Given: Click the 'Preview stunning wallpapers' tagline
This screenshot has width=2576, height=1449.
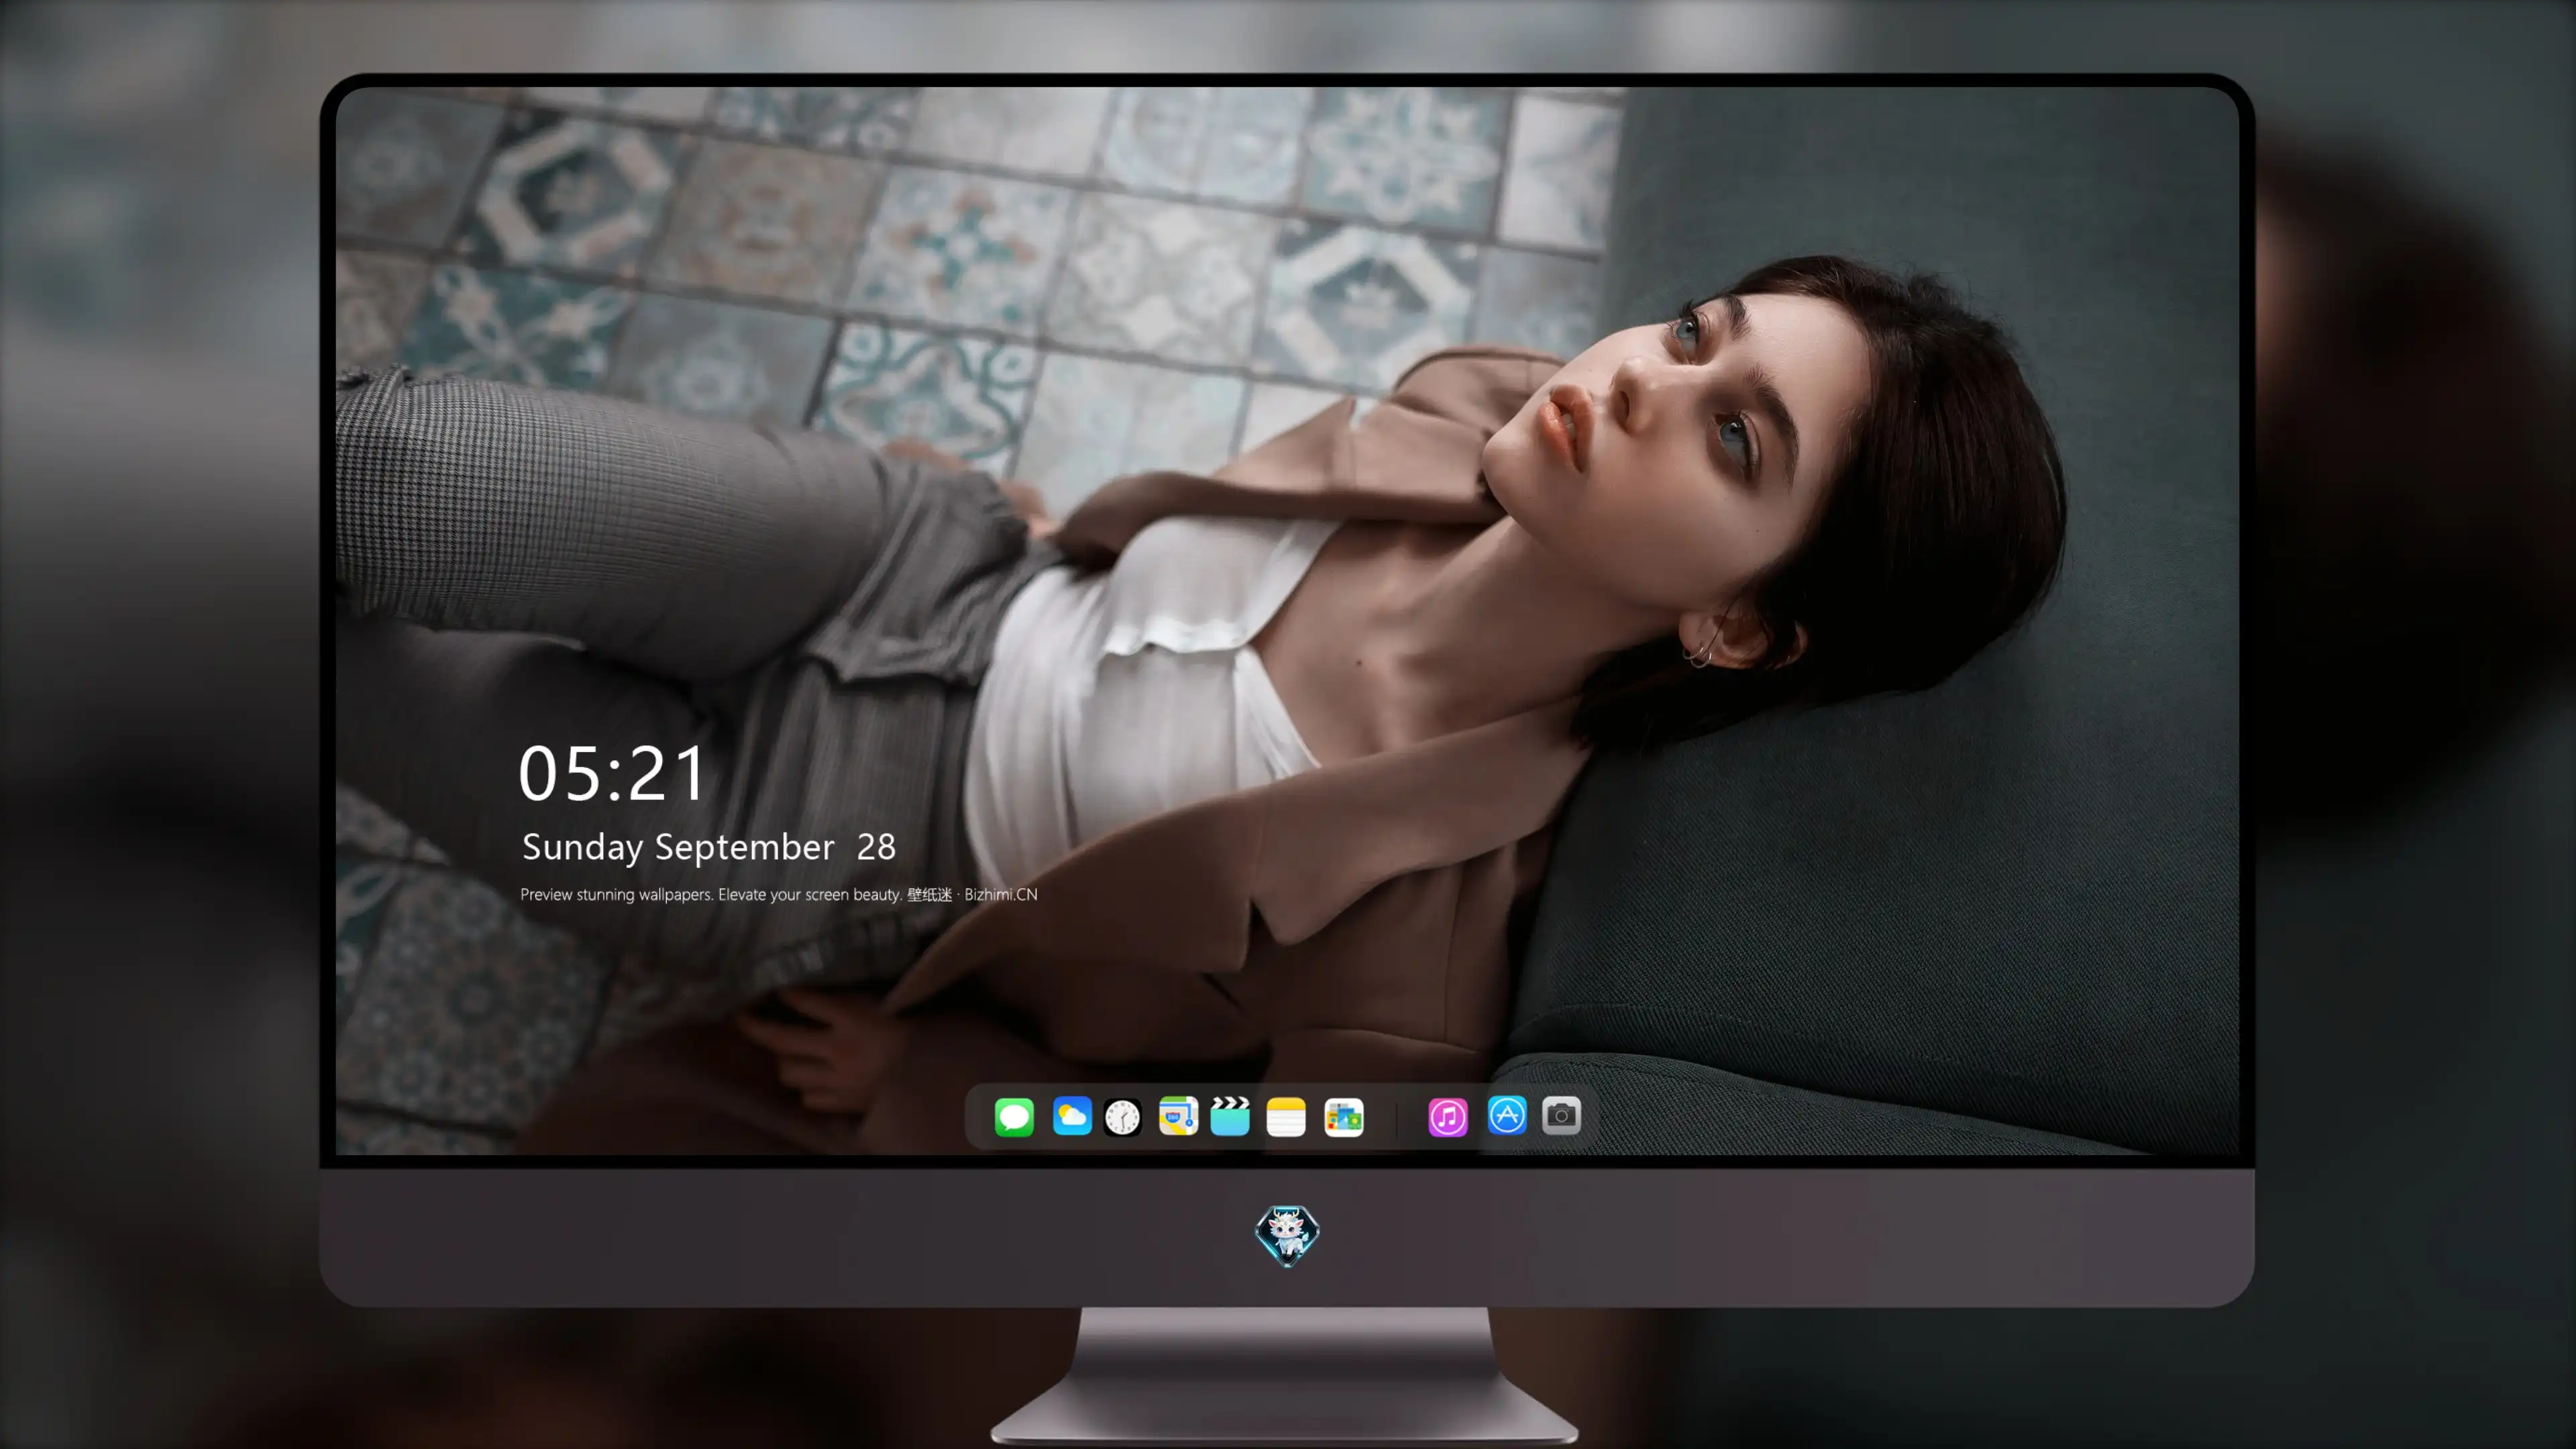Looking at the screenshot, I should [x=616, y=894].
